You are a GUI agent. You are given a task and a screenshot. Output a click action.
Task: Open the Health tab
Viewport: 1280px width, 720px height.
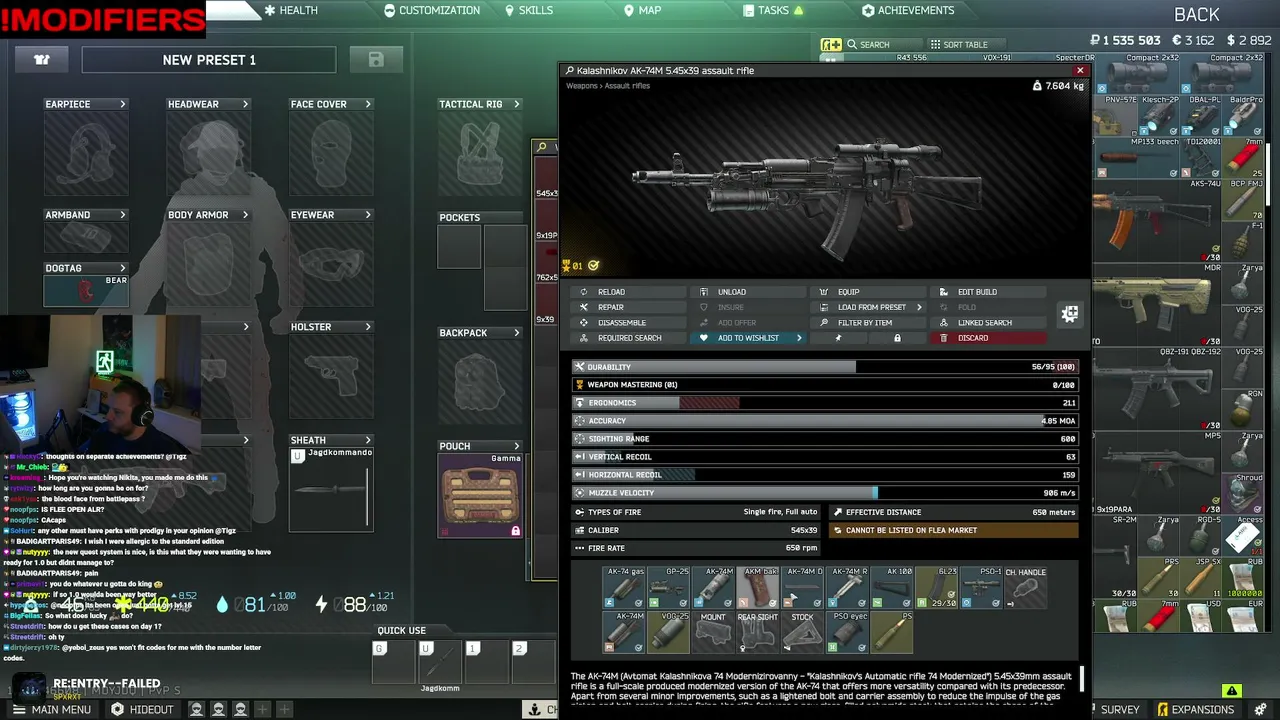point(291,10)
